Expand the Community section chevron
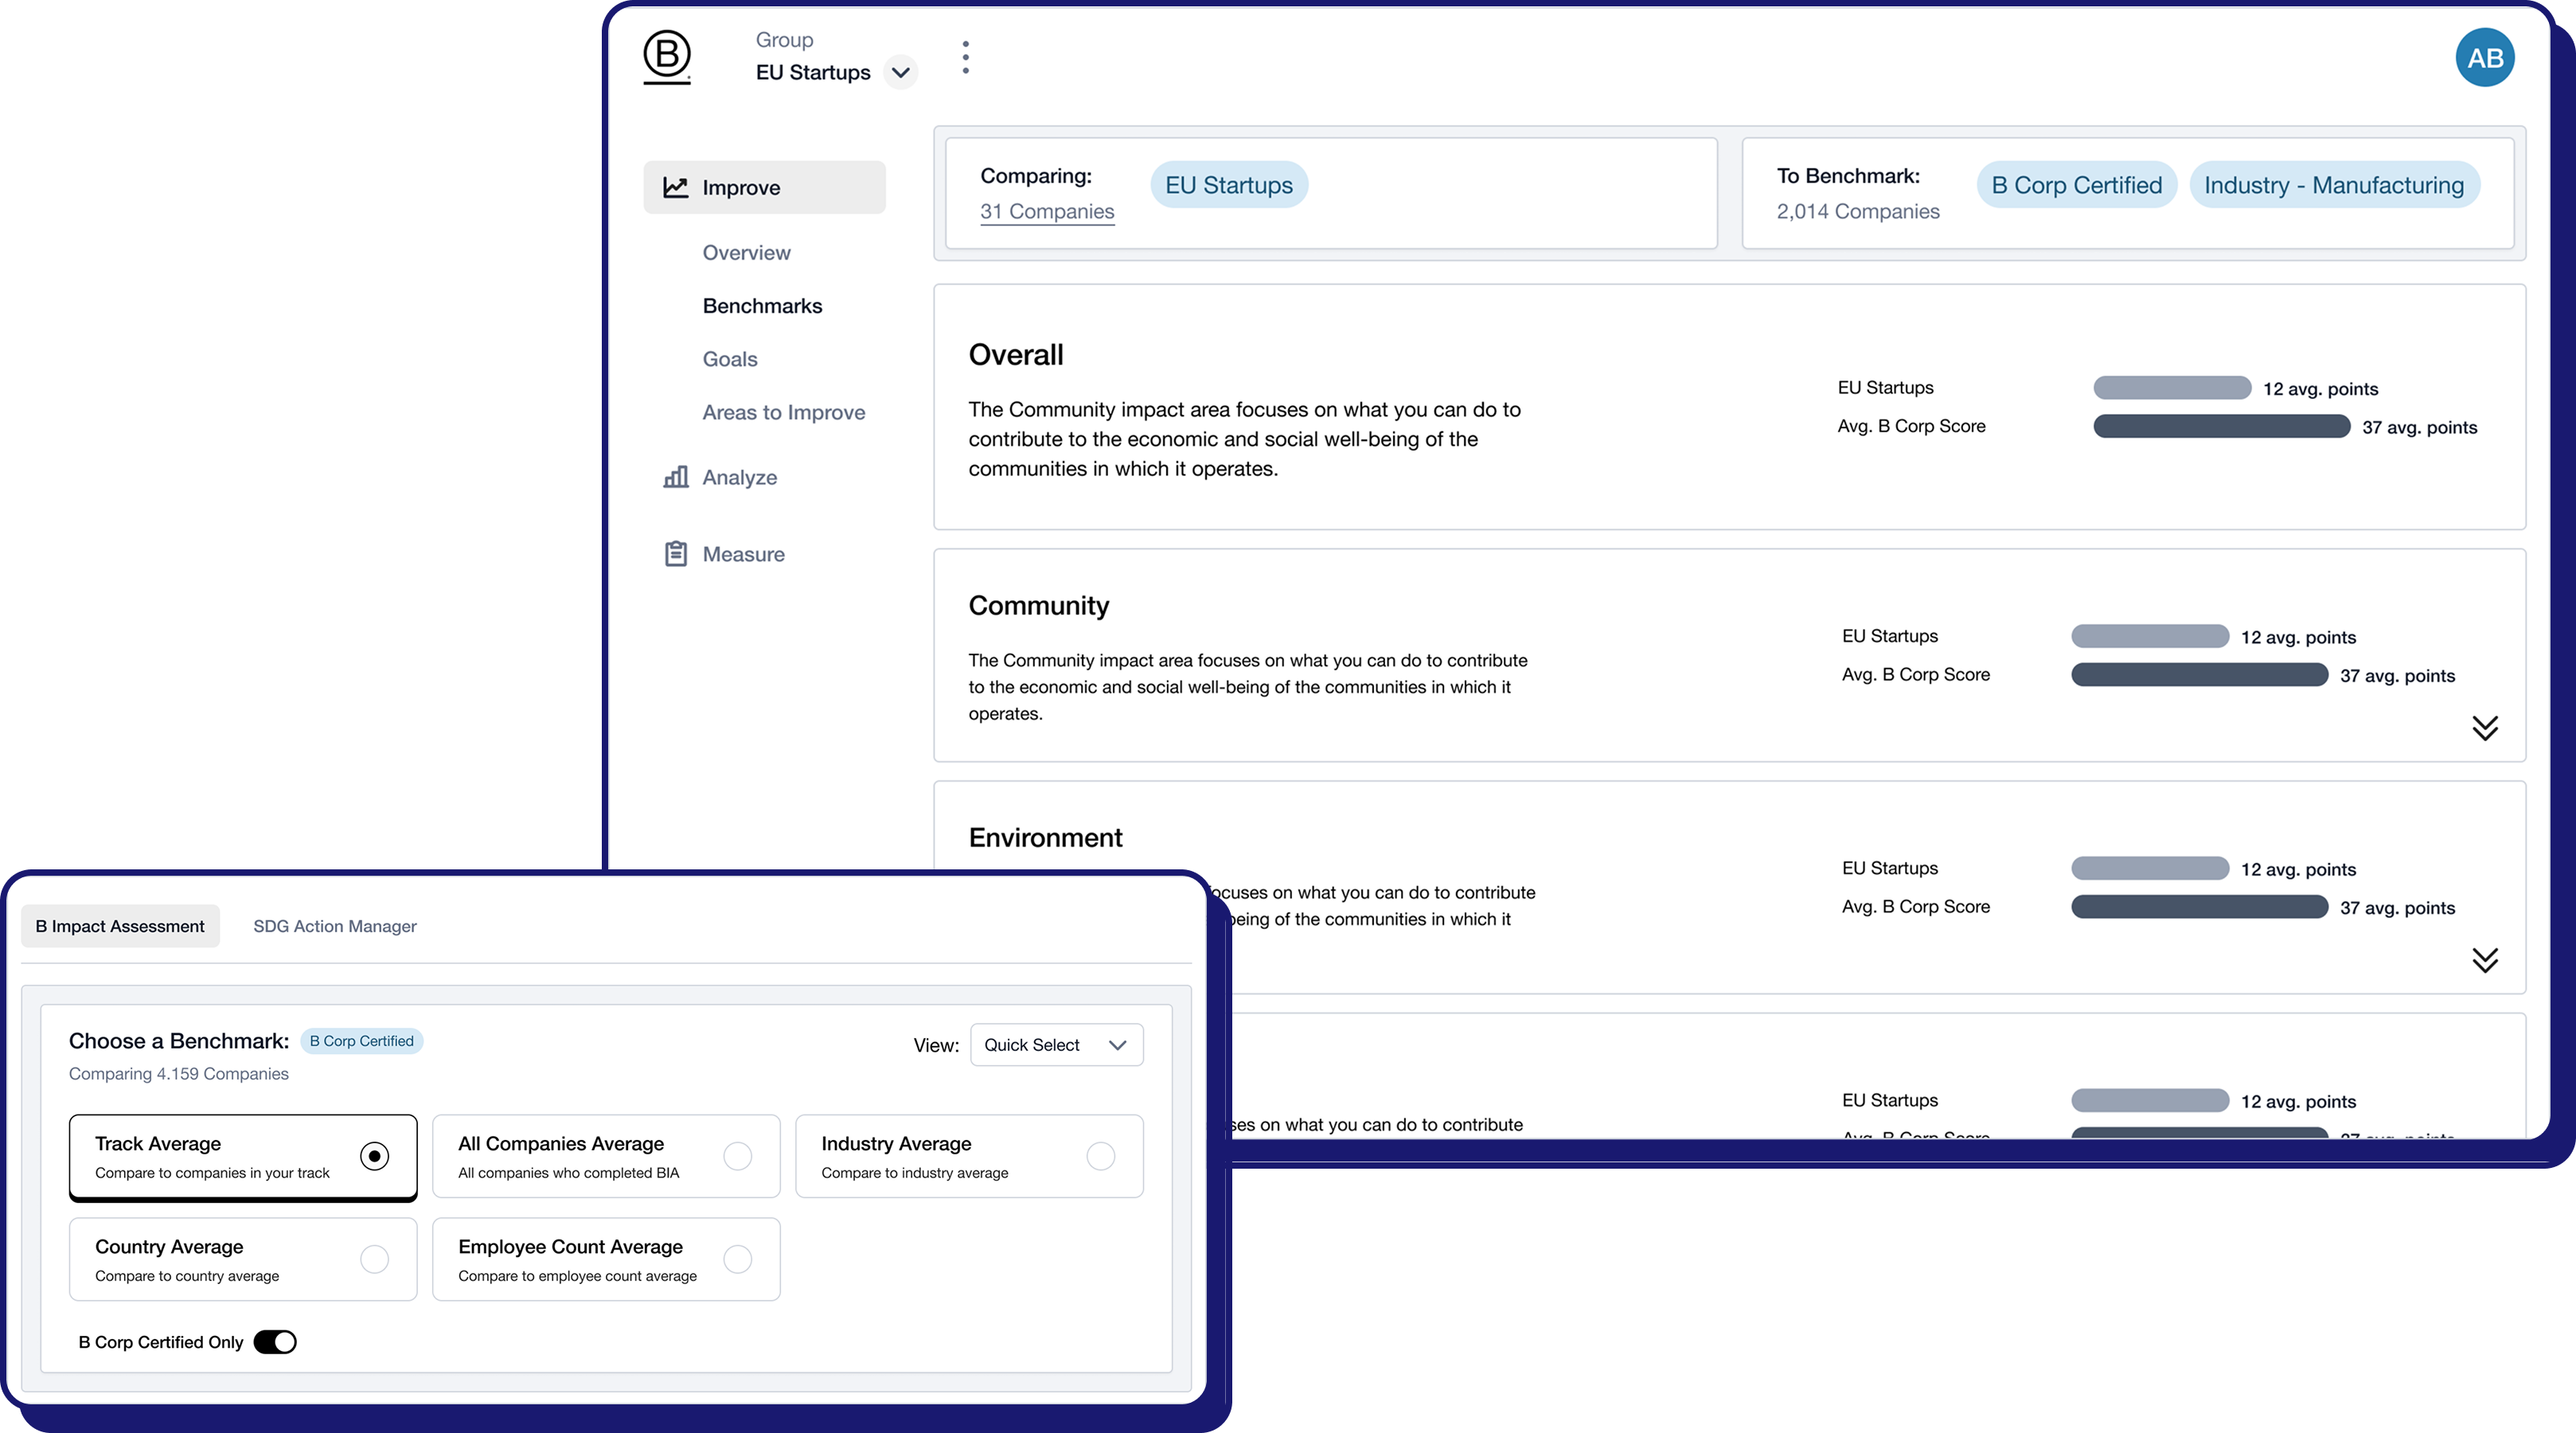The image size is (2576, 1433). point(2485,727)
